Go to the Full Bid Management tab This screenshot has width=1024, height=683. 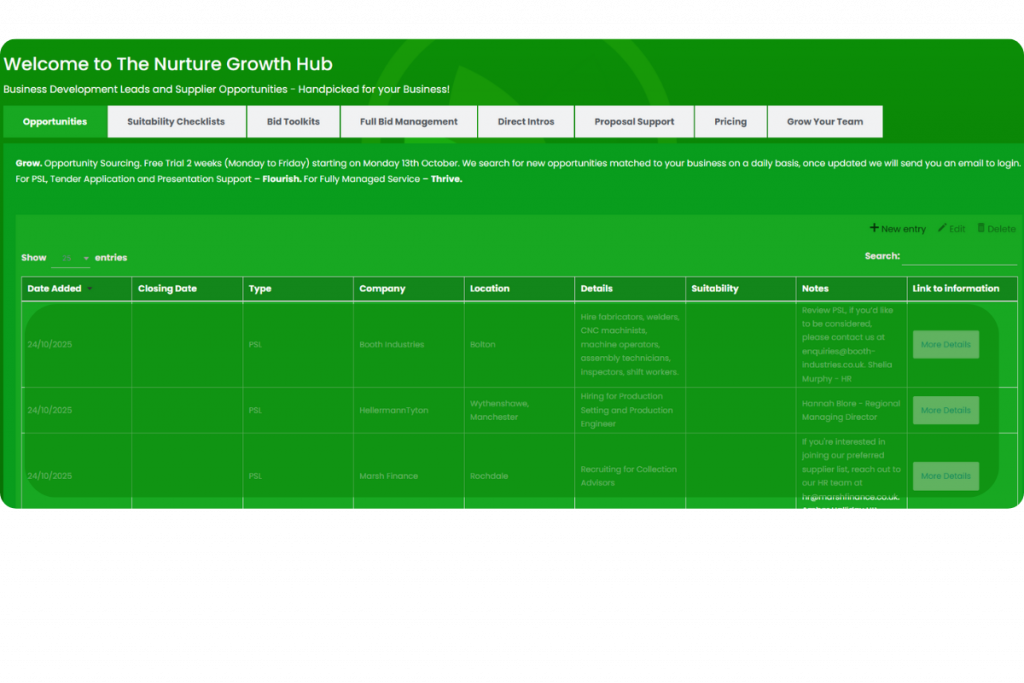tap(408, 122)
